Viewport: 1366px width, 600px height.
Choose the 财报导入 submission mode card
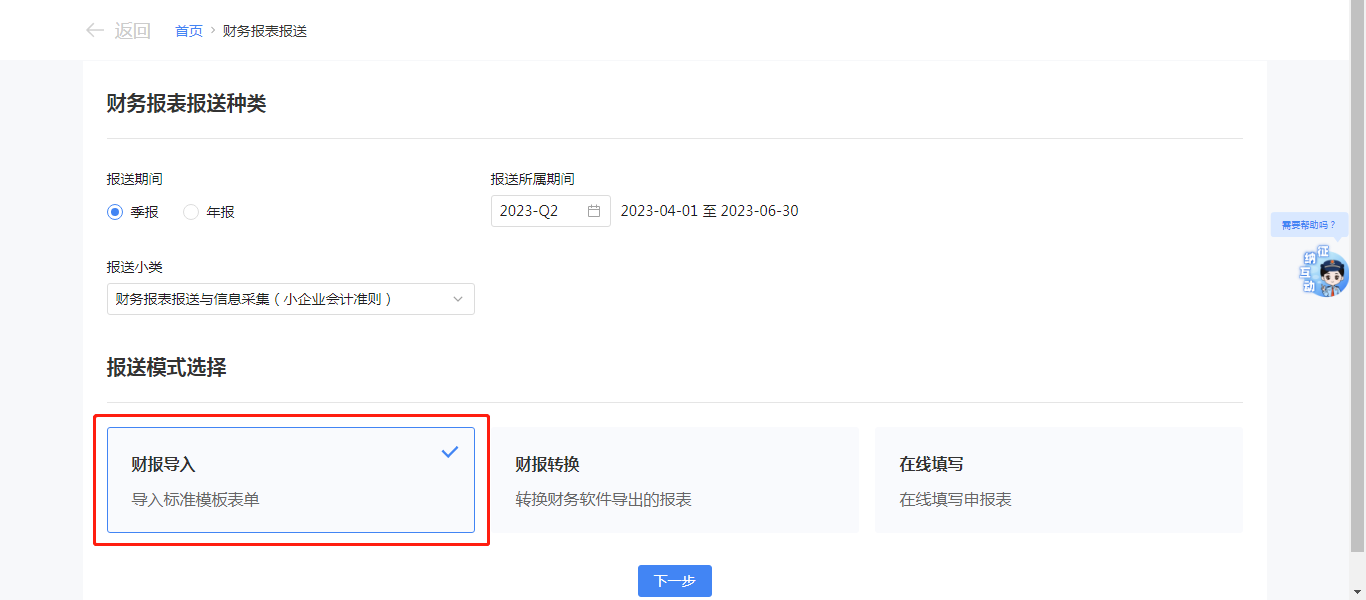click(290, 480)
